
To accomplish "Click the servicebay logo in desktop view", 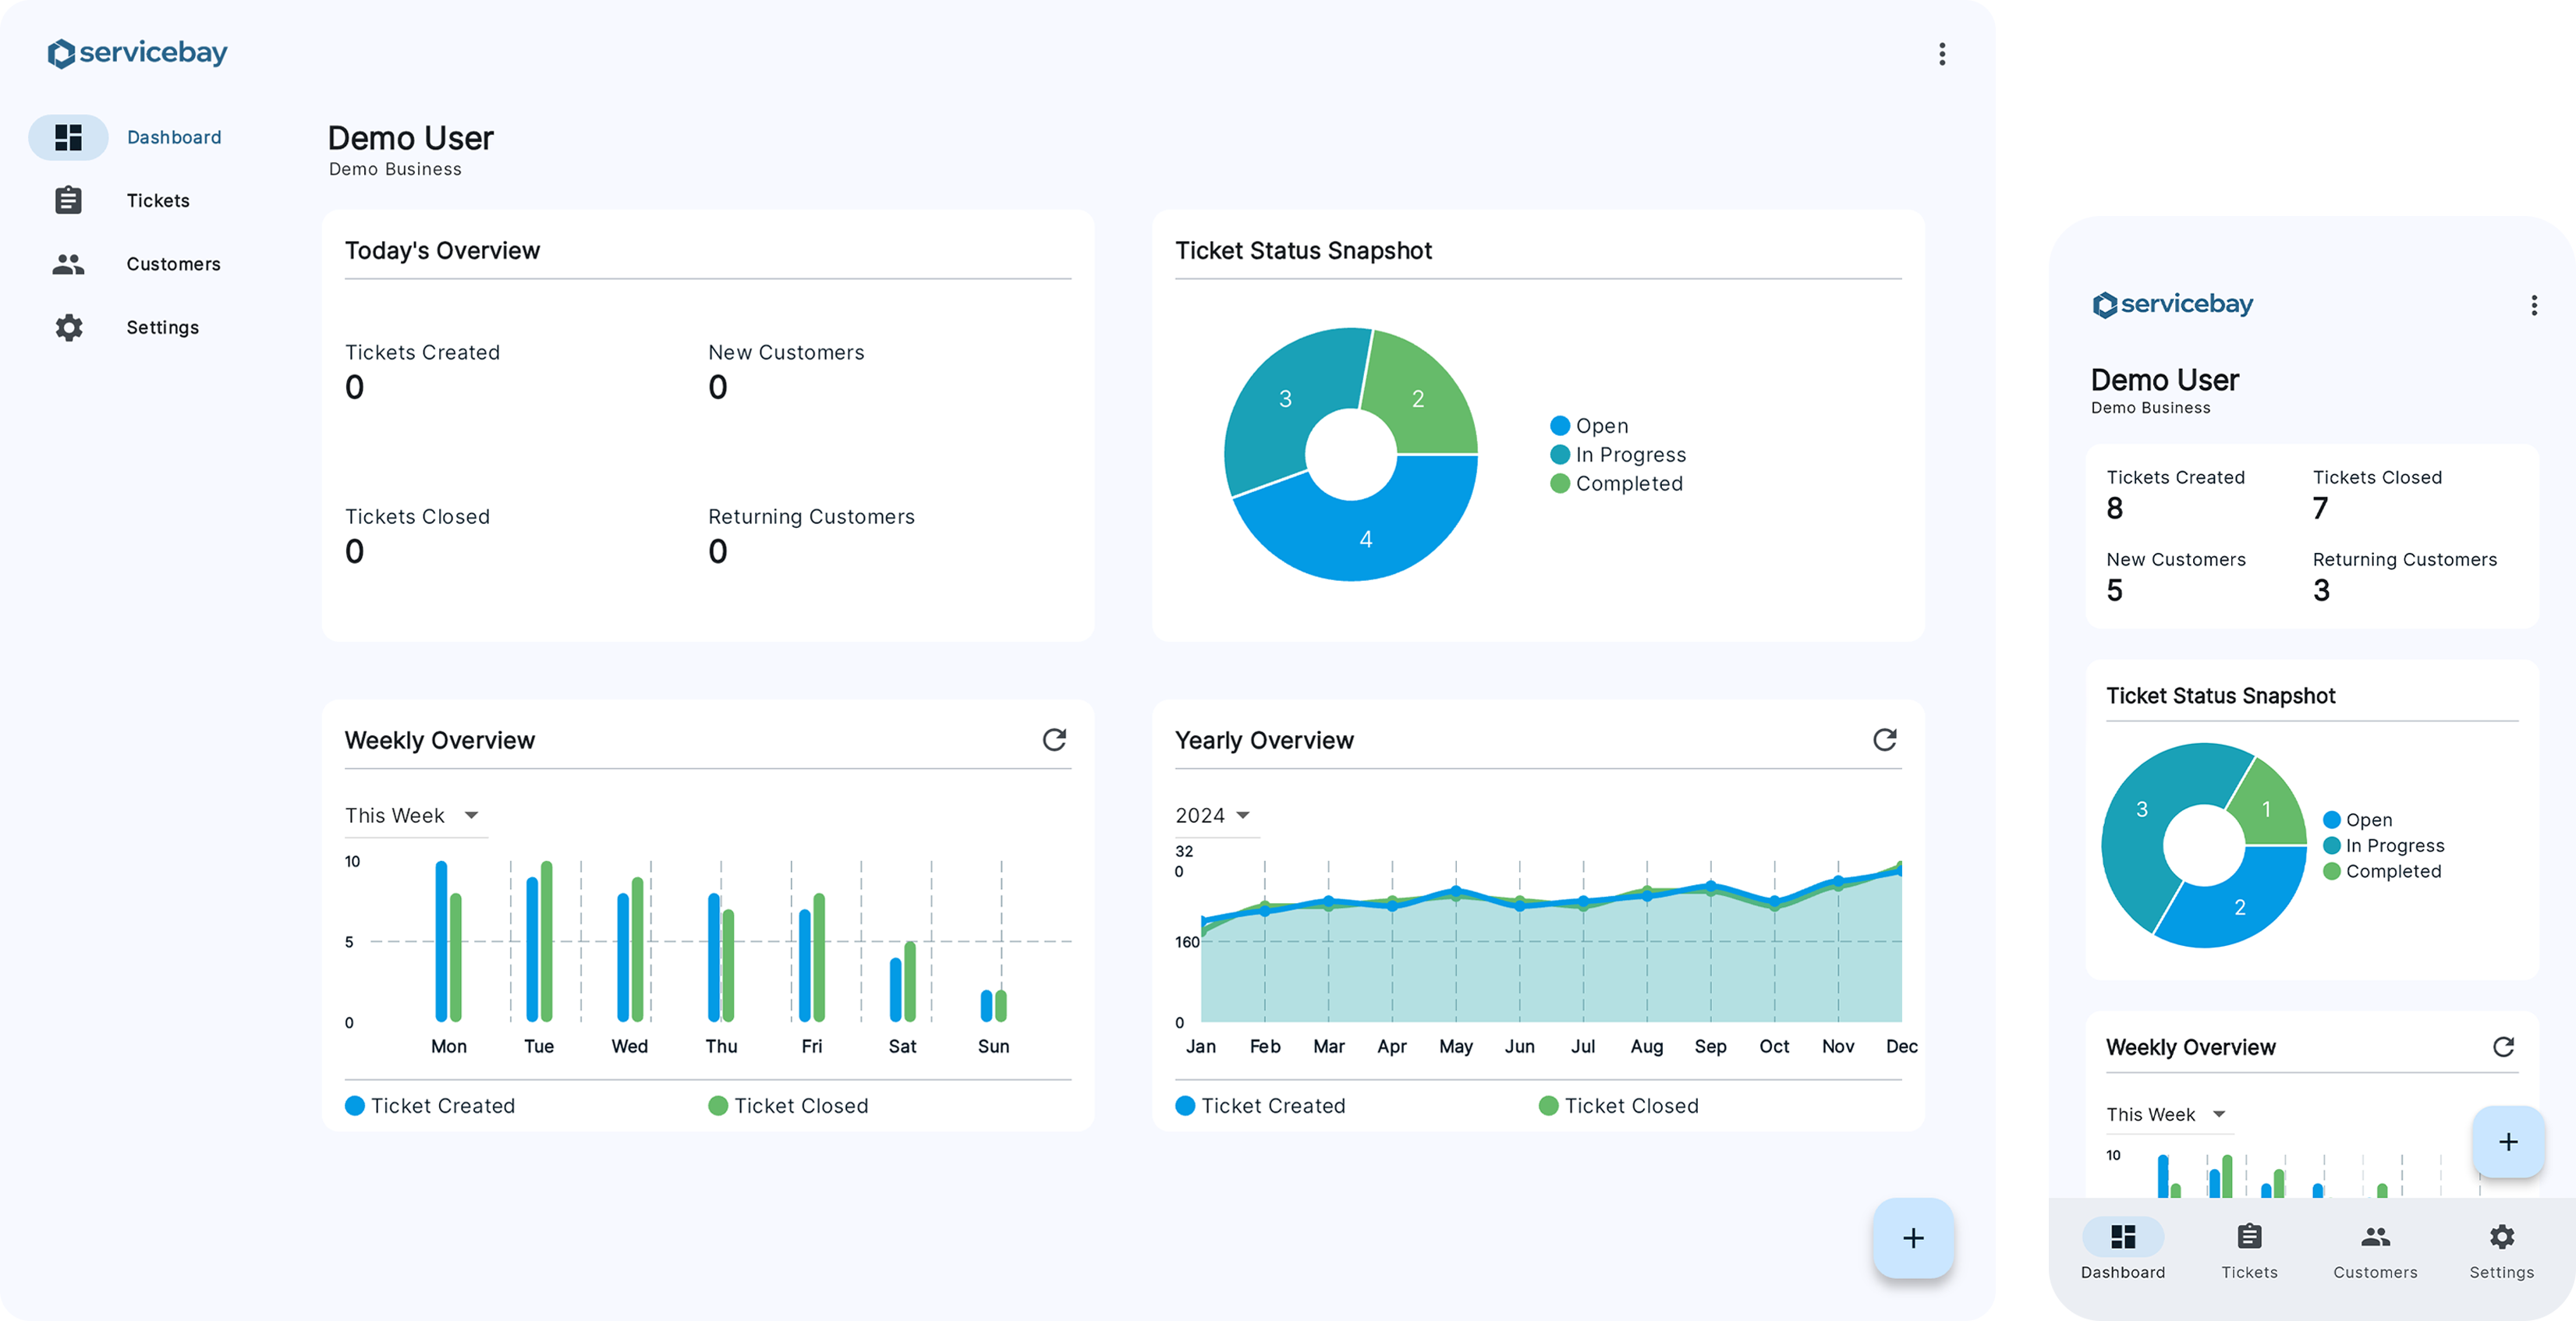I will [137, 53].
